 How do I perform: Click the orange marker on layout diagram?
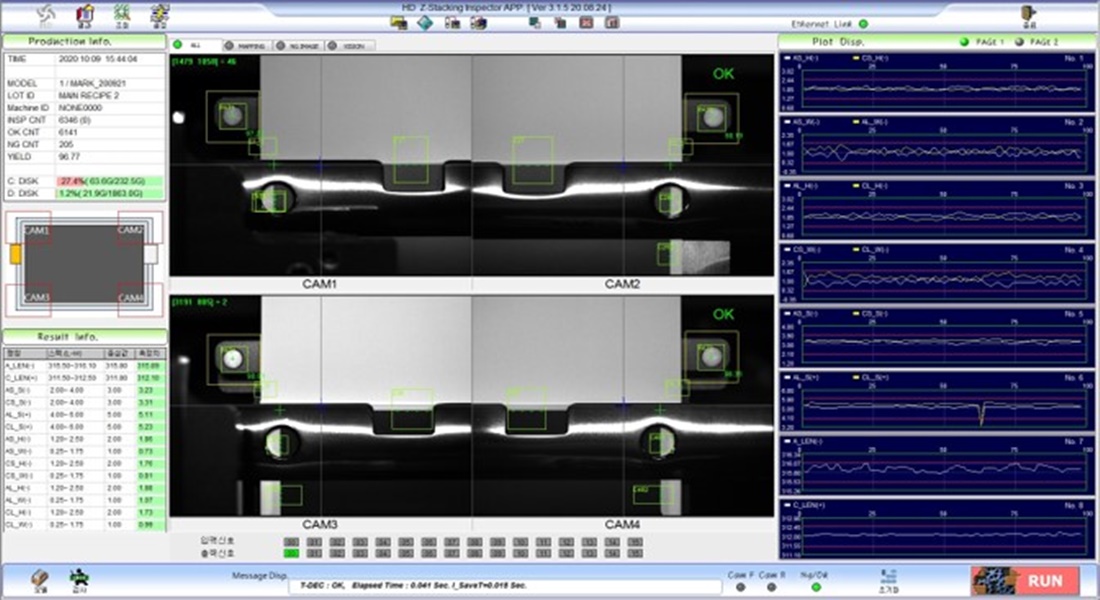(16, 256)
